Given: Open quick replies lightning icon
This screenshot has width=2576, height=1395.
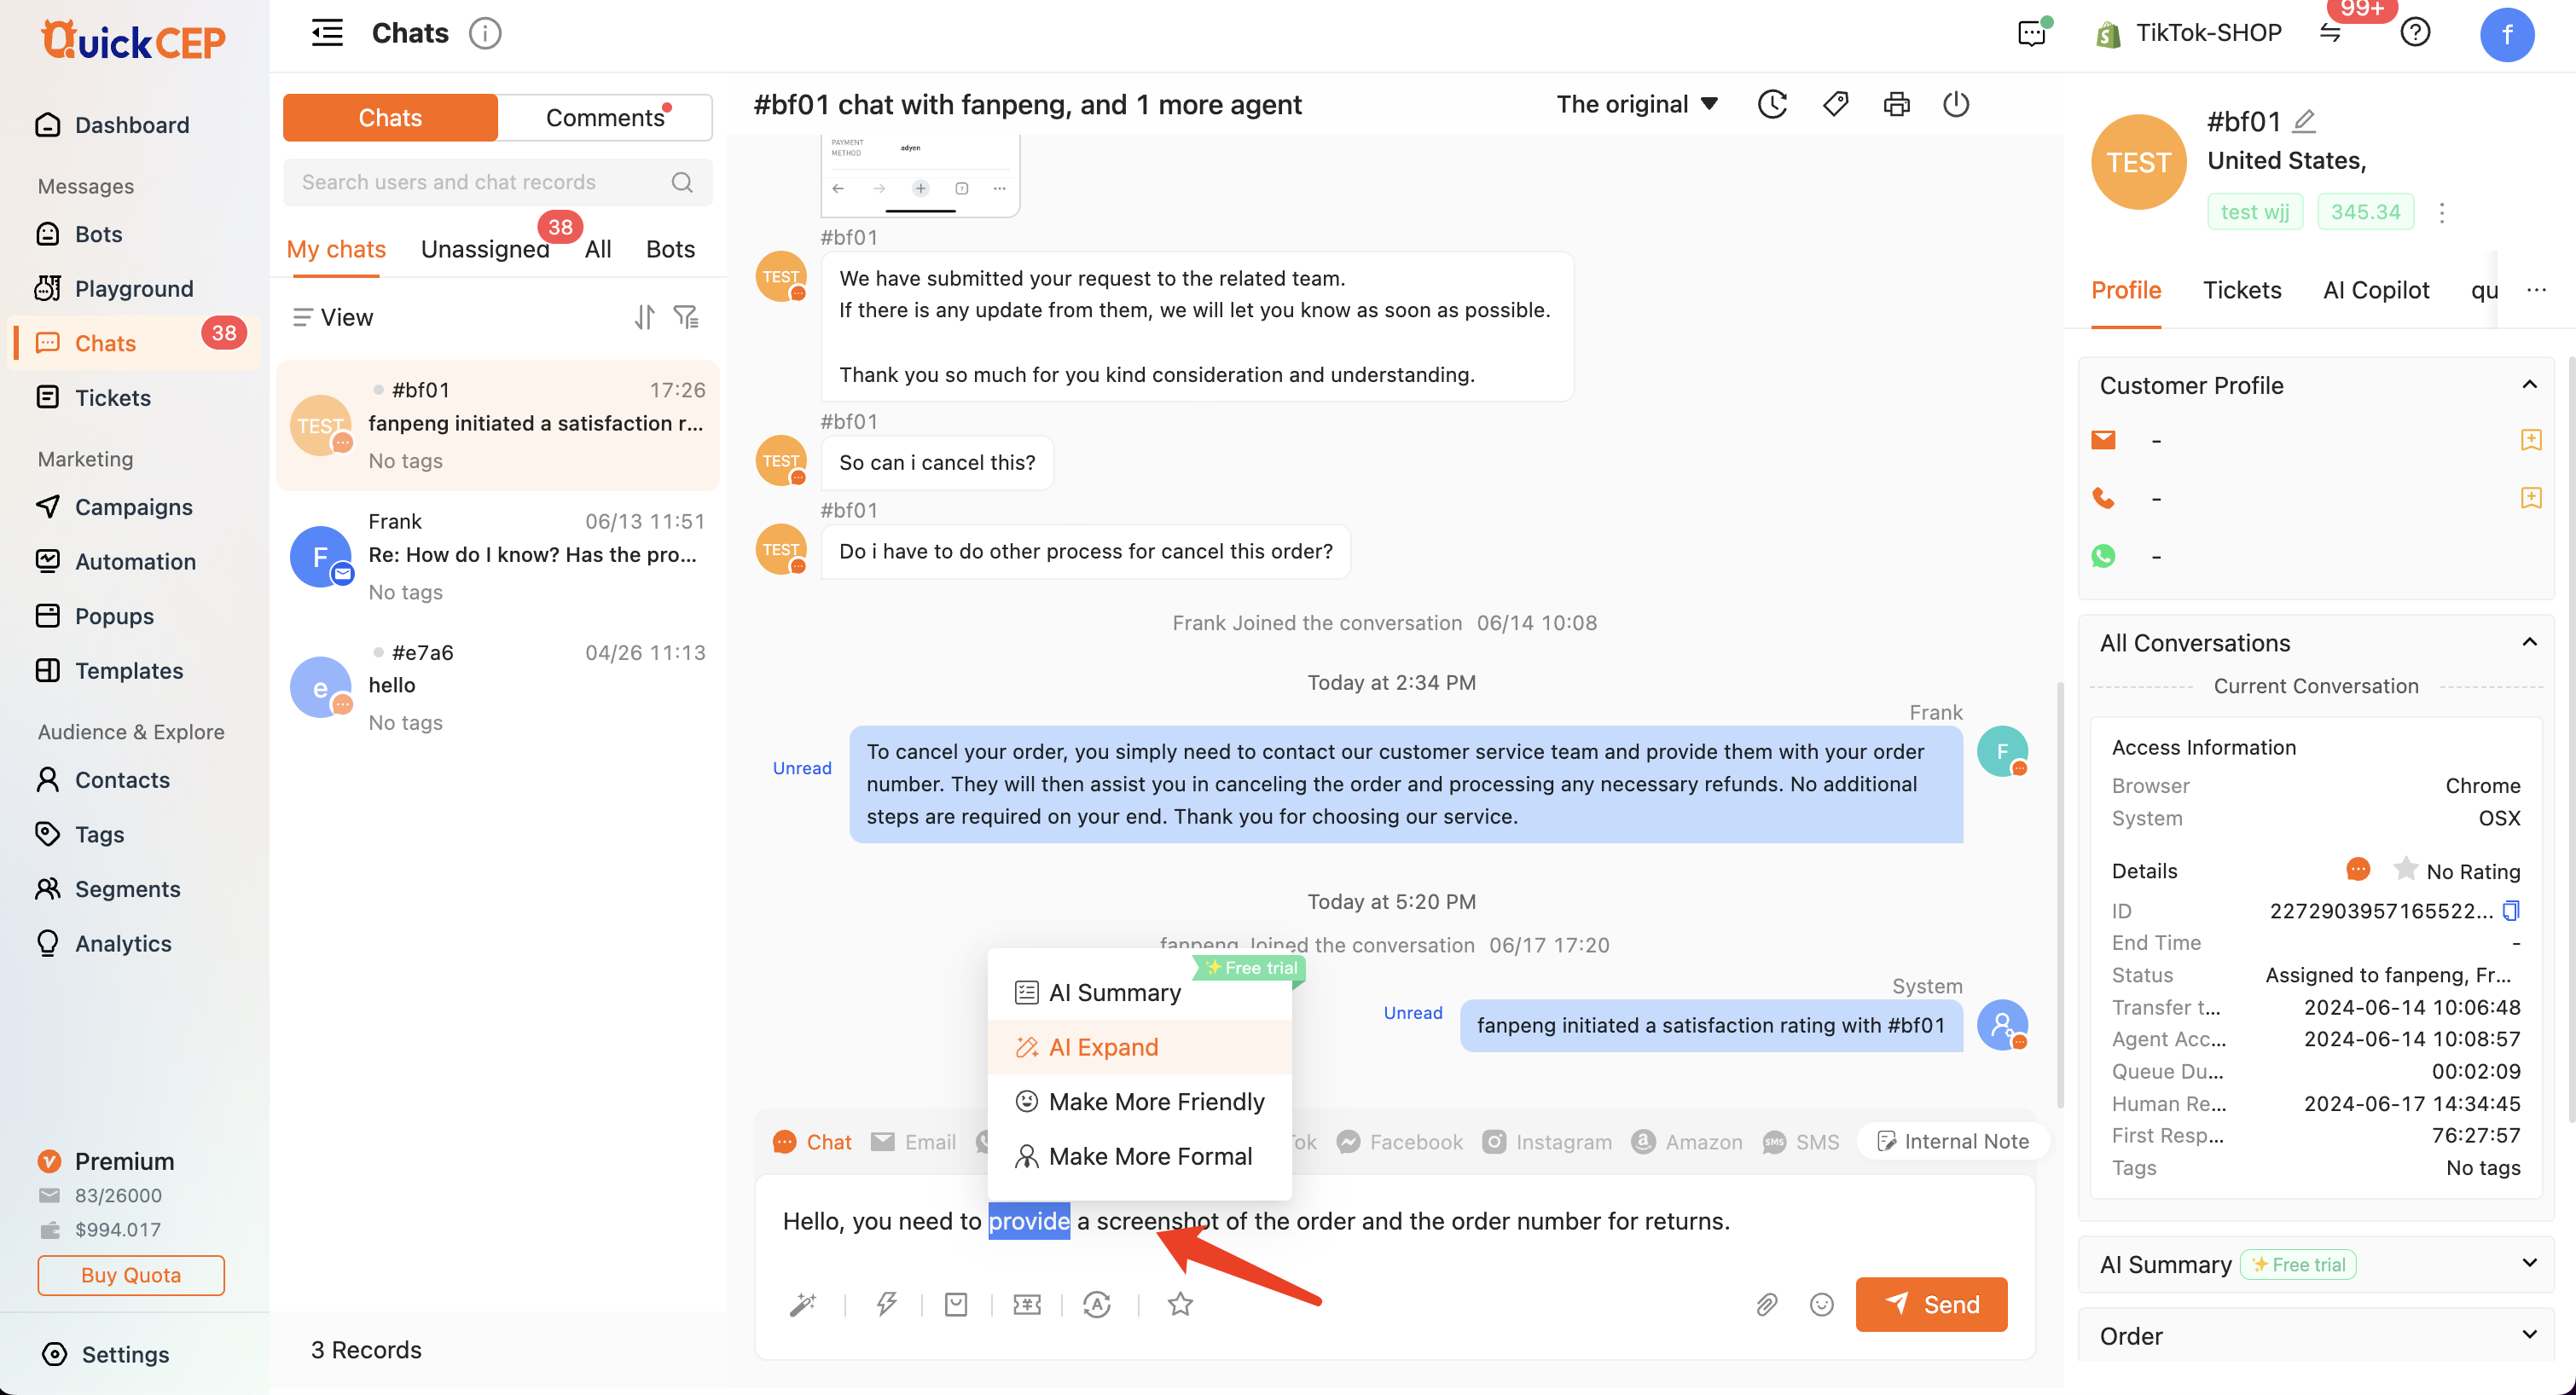Looking at the screenshot, I should 886,1304.
